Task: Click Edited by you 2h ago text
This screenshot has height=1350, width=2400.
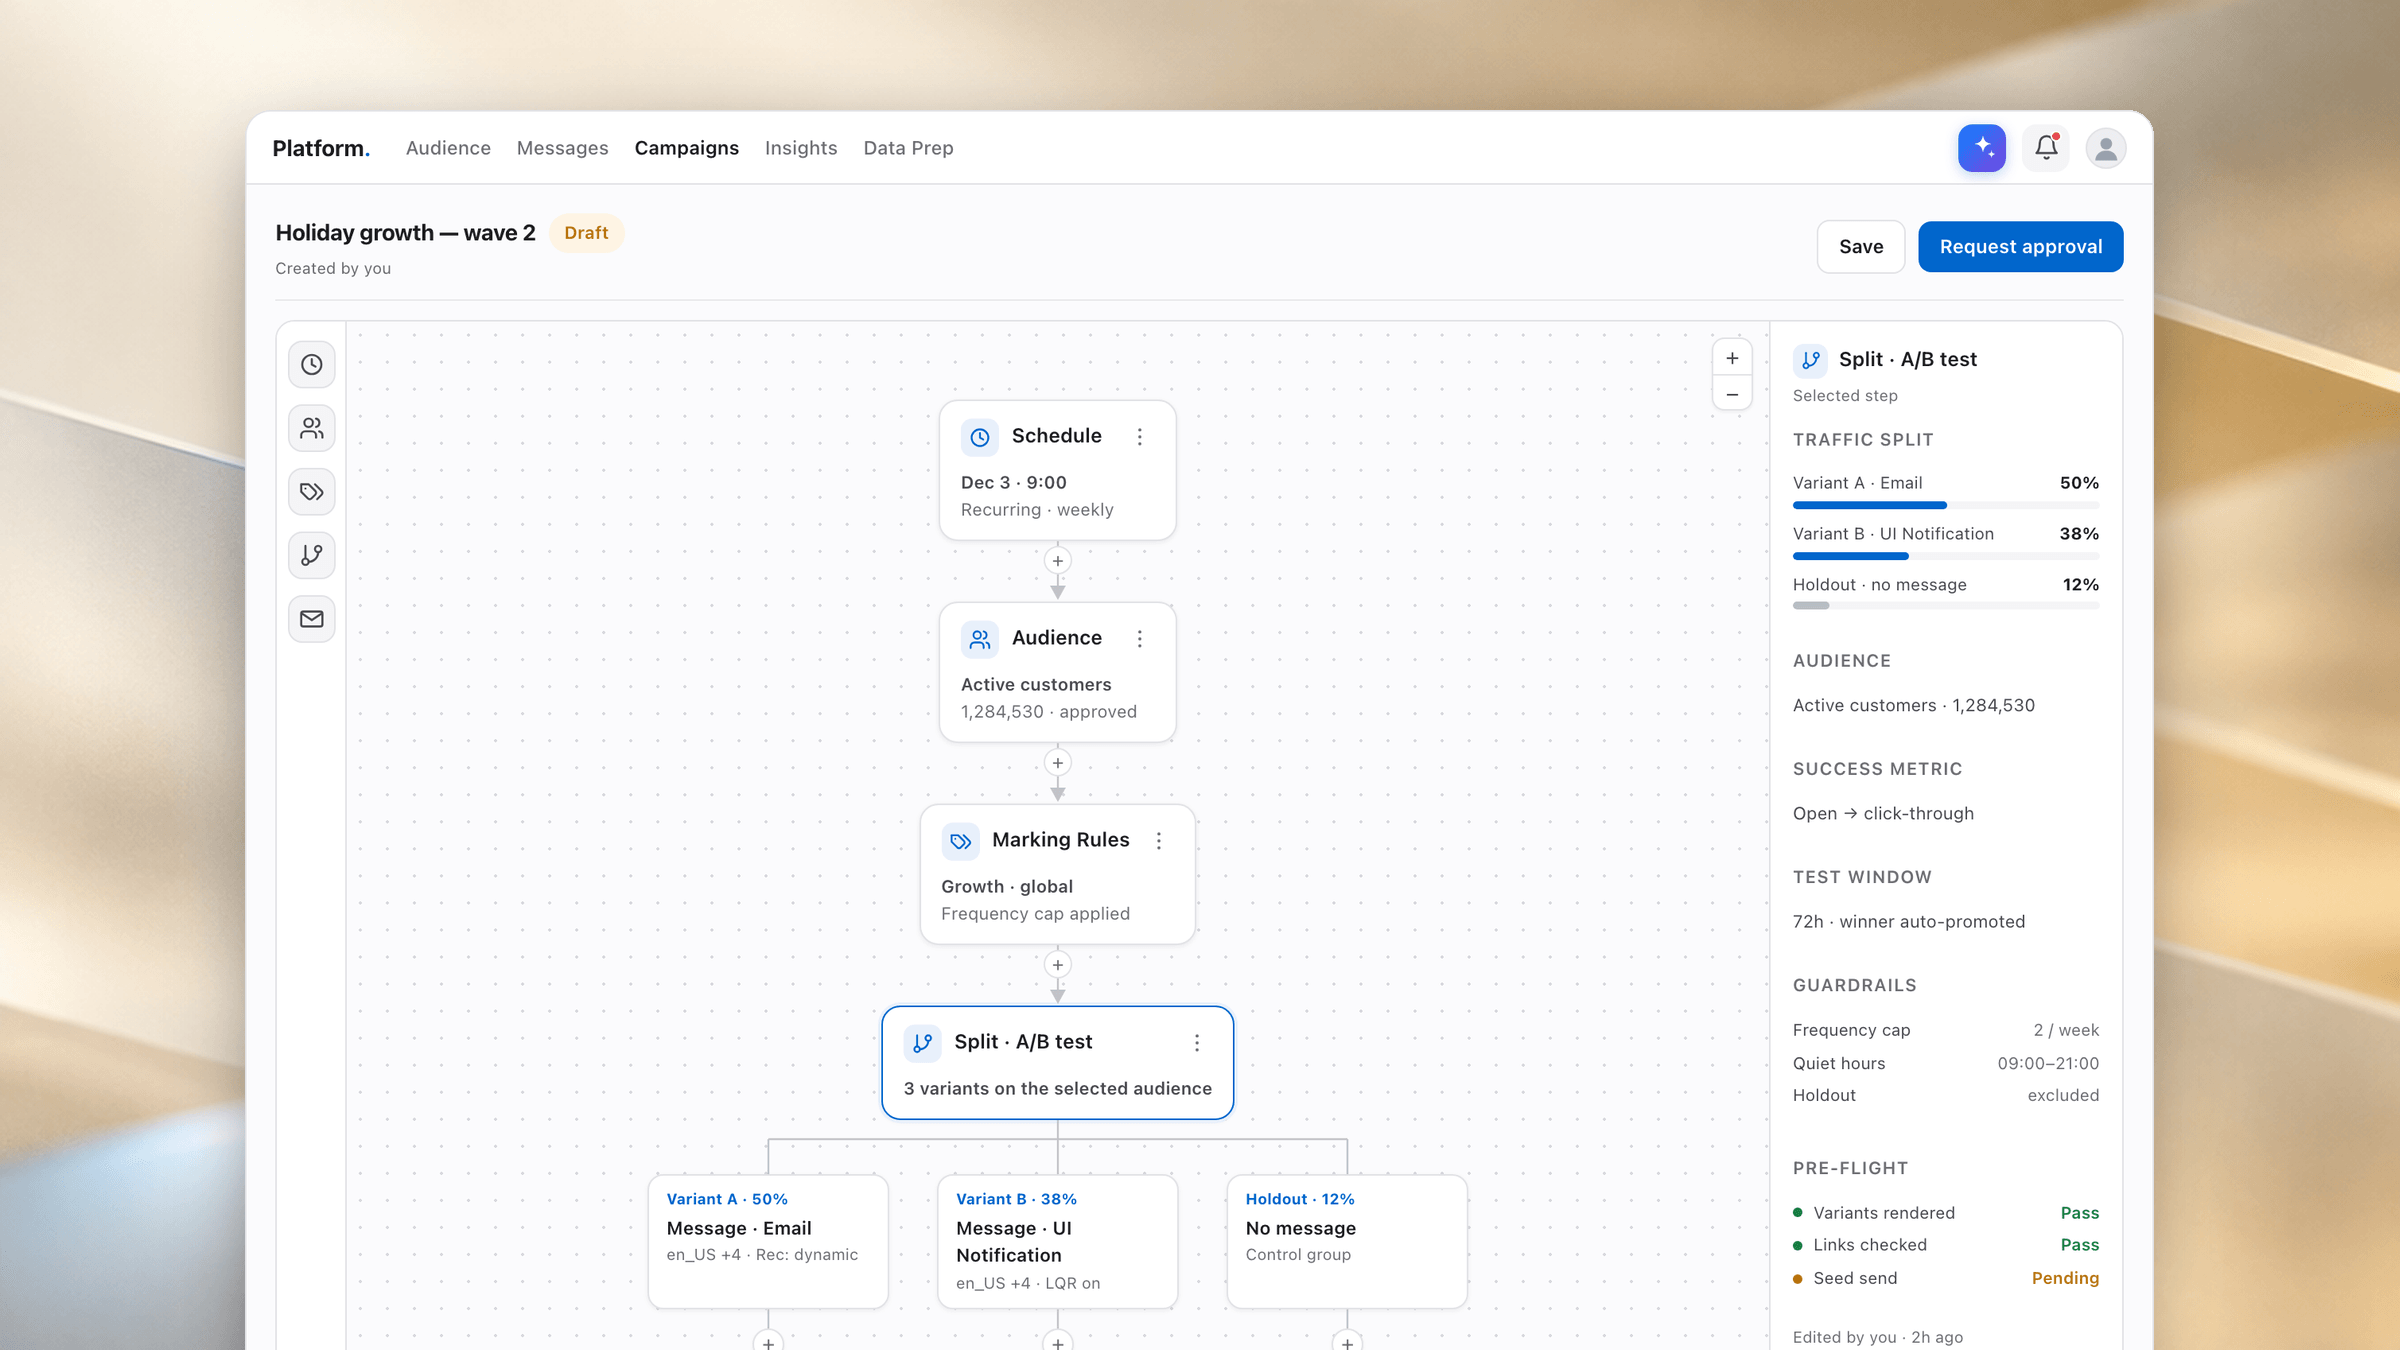Action: (1877, 1337)
